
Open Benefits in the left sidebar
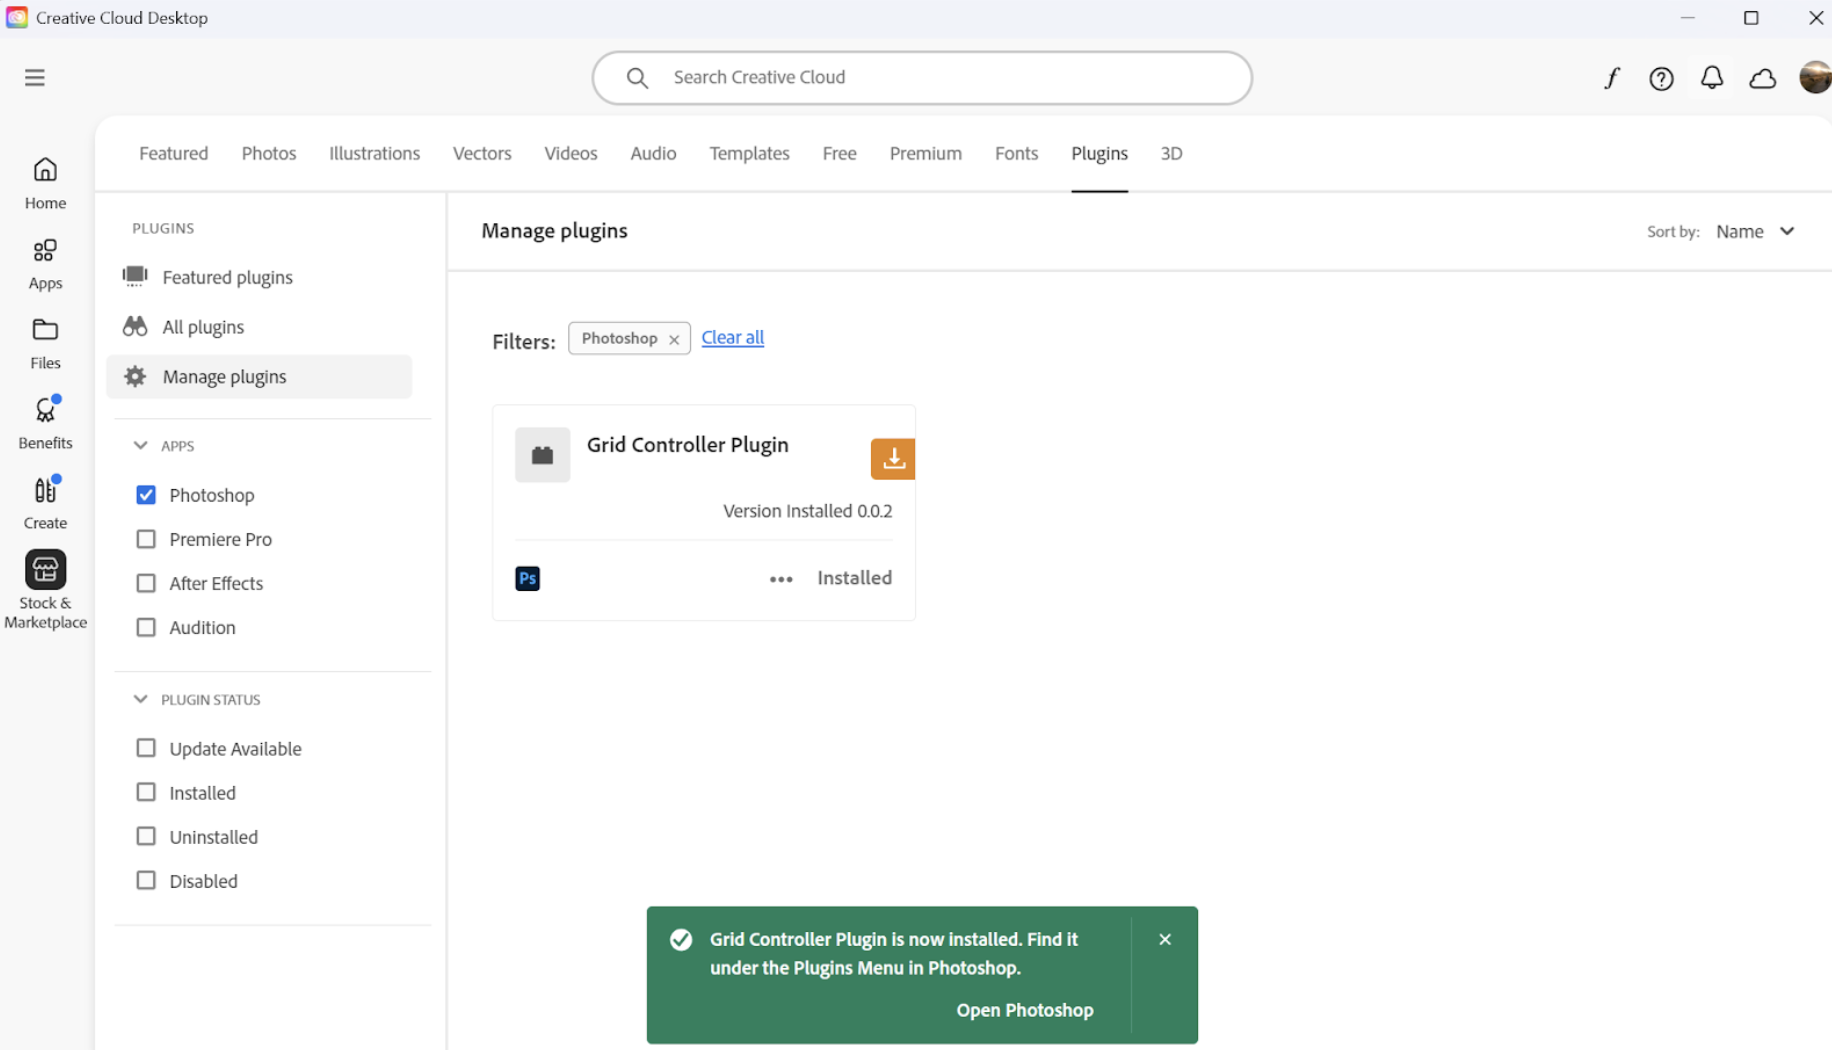[45, 423]
